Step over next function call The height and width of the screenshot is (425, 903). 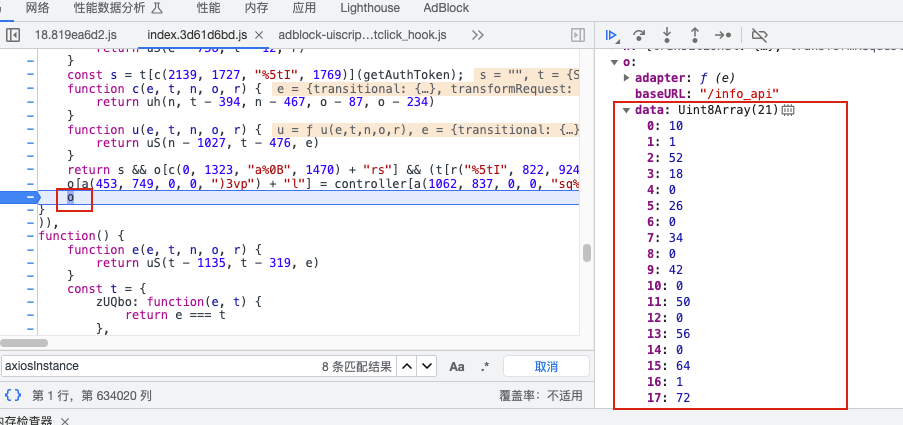point(639,35)
